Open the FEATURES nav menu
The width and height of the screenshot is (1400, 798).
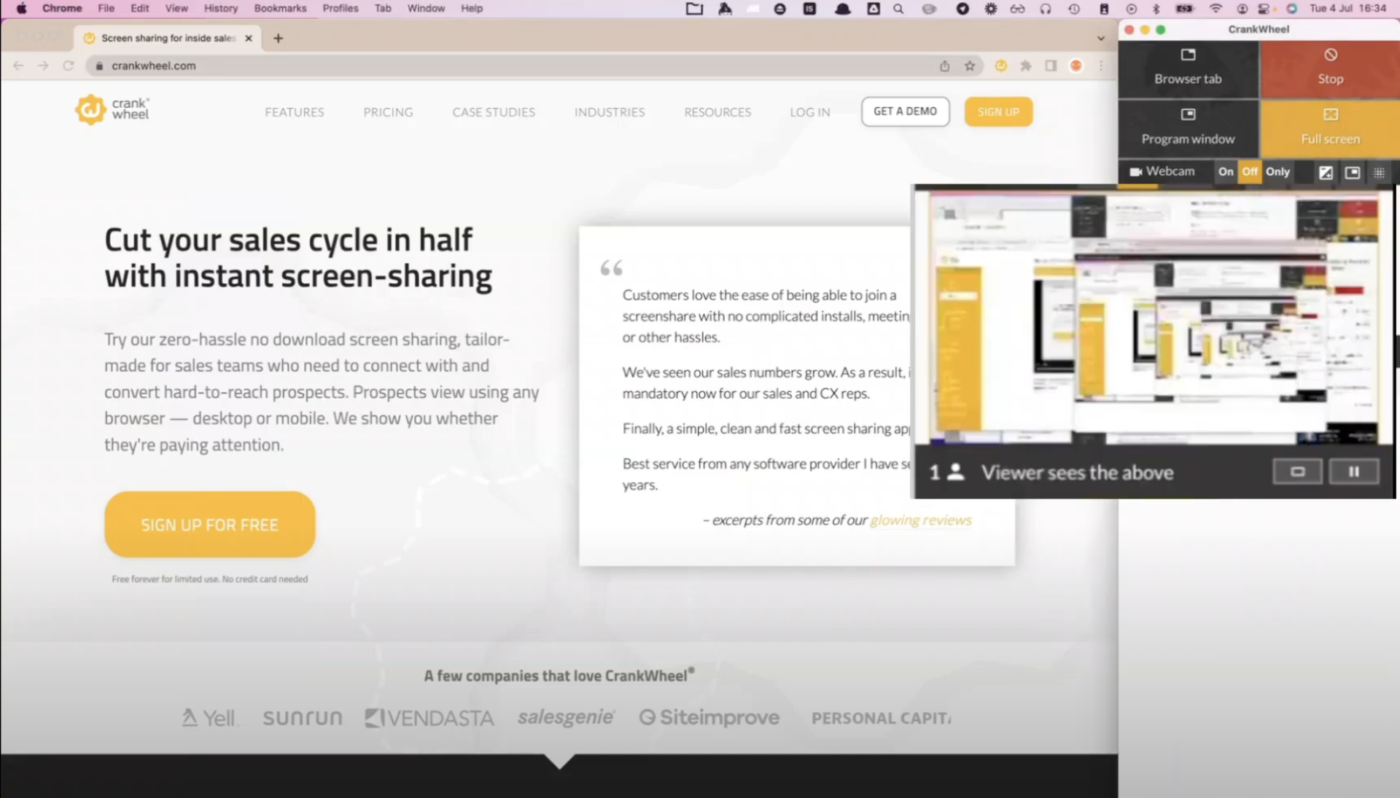click(294, 112)
